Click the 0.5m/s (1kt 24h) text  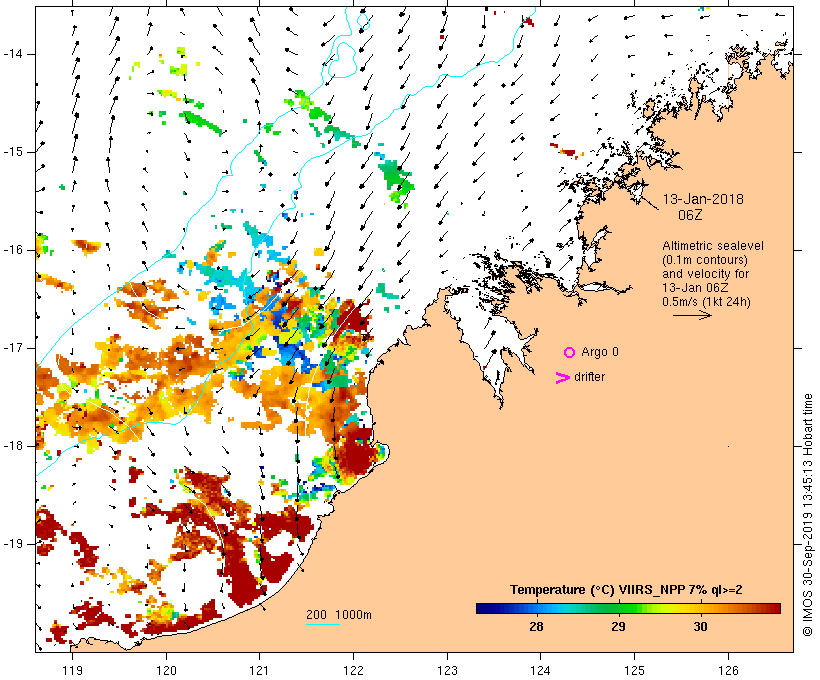pos(706,302)
